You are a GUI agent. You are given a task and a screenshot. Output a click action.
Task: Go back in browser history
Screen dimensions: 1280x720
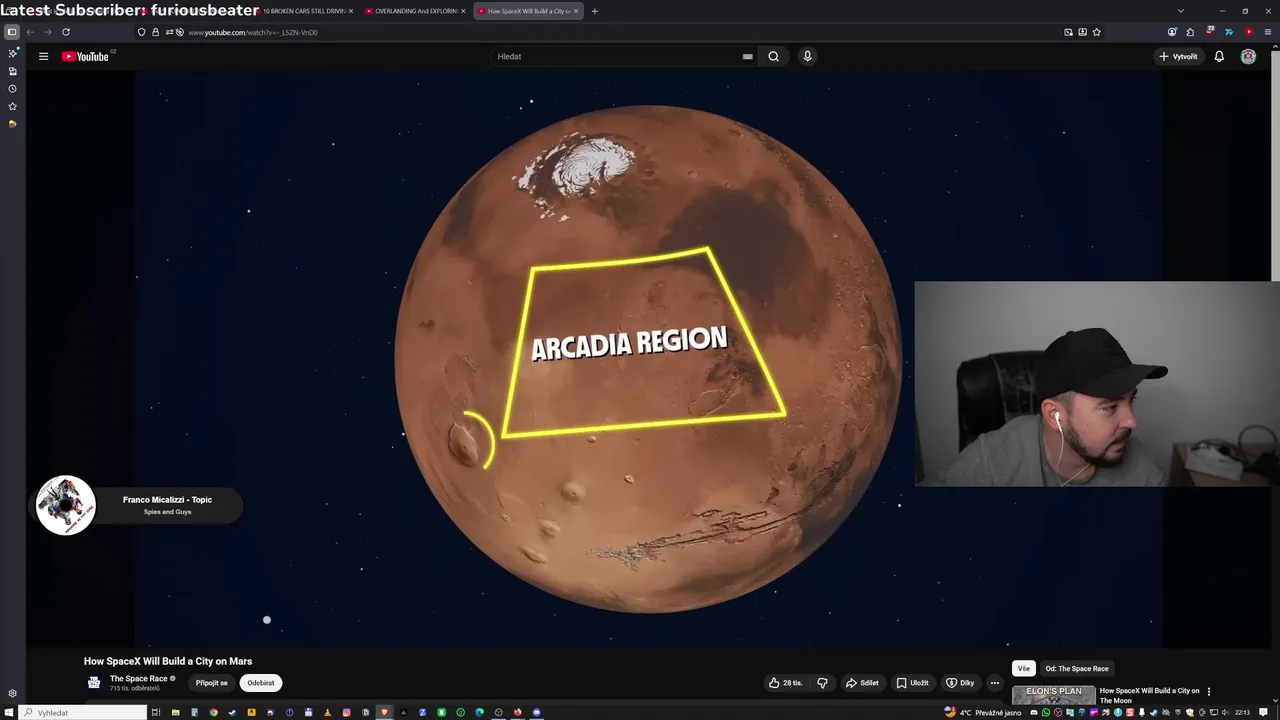(30, 32)
